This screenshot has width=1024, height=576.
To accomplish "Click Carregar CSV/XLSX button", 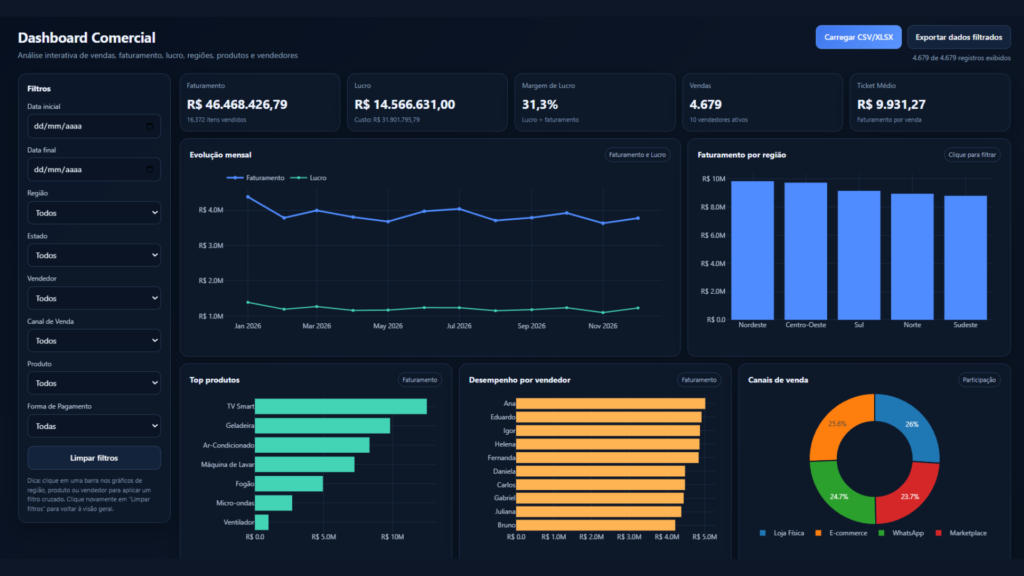I will coord(858,37).
